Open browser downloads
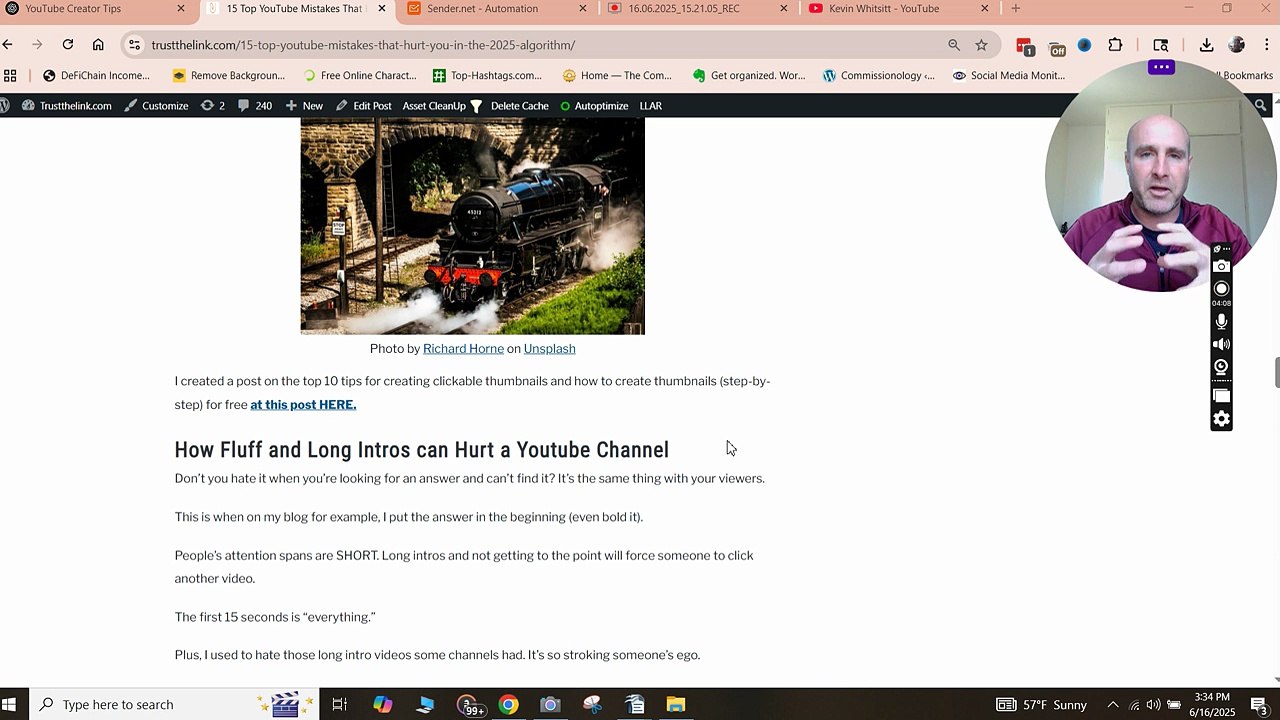Viewport: 1280px width, 720px height. pyautogui.click(x=1206, y=45)
